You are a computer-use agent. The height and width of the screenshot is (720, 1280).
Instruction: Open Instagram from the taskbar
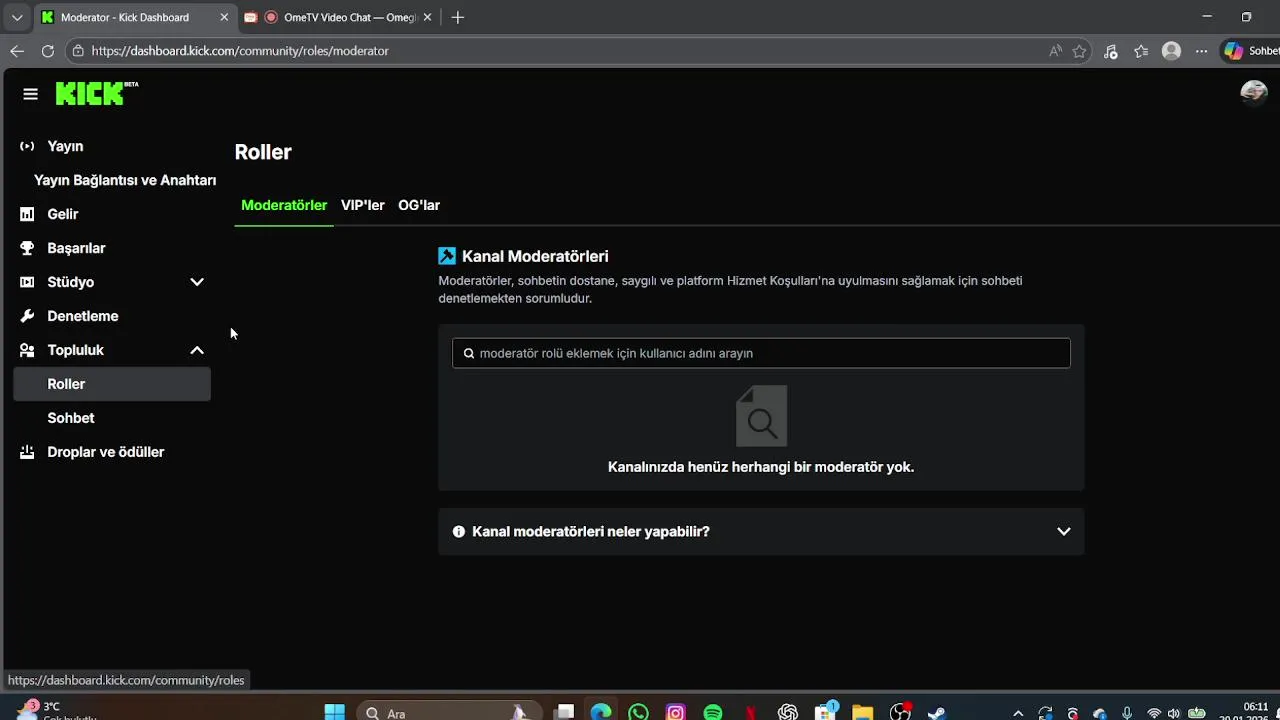click(x=676, y=712)
